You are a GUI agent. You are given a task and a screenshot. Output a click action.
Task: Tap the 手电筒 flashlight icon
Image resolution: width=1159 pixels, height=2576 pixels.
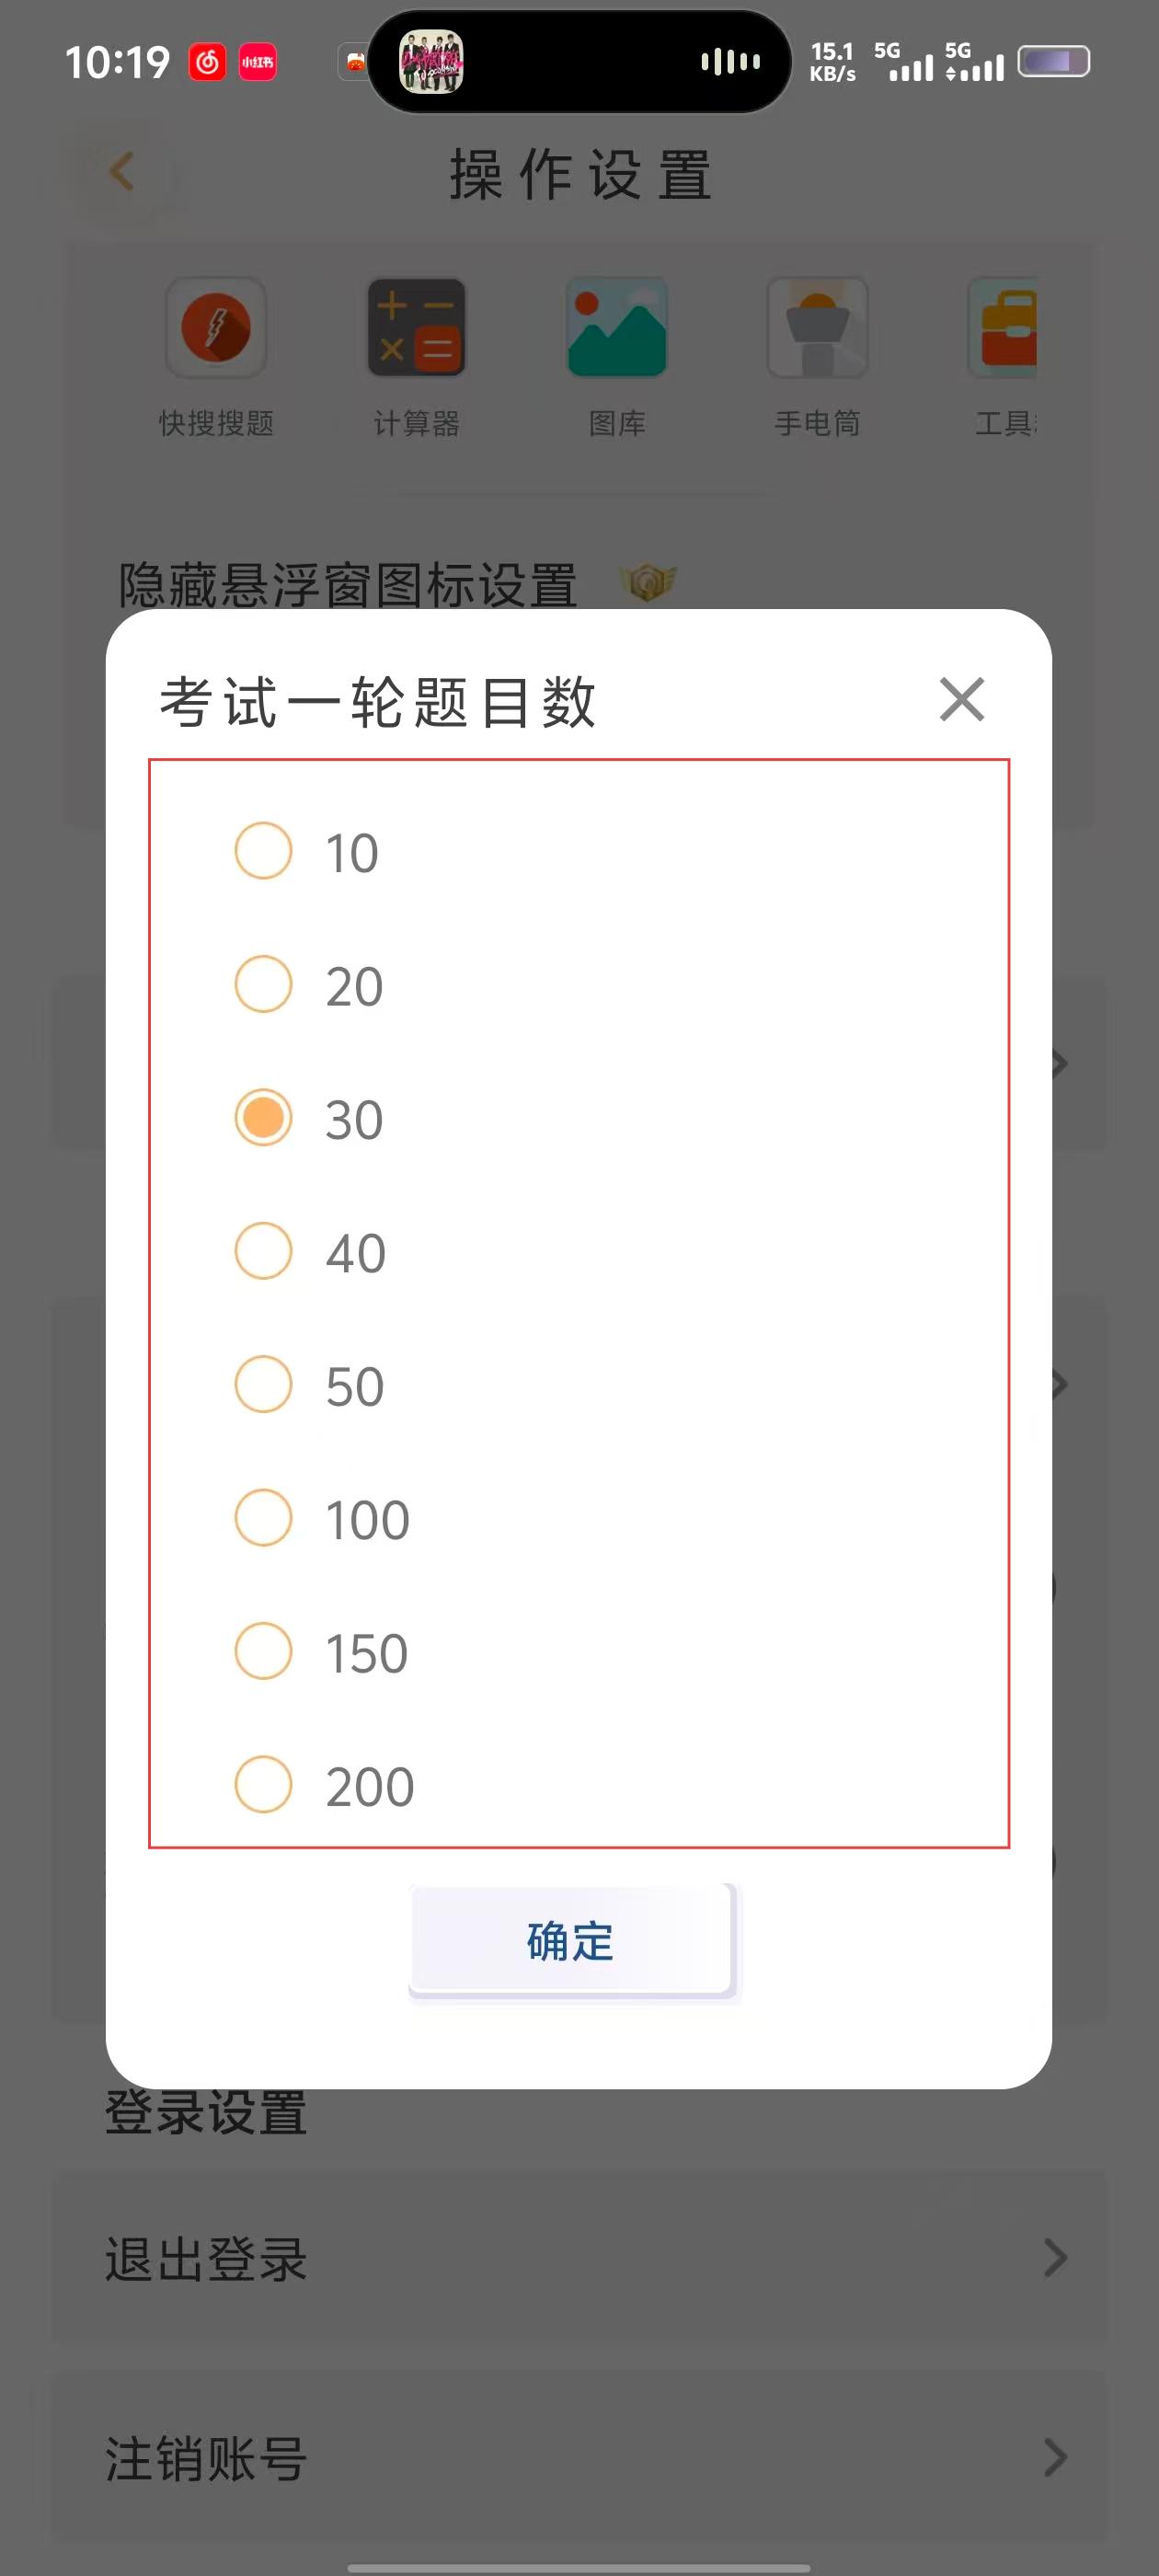coord(817,328)
